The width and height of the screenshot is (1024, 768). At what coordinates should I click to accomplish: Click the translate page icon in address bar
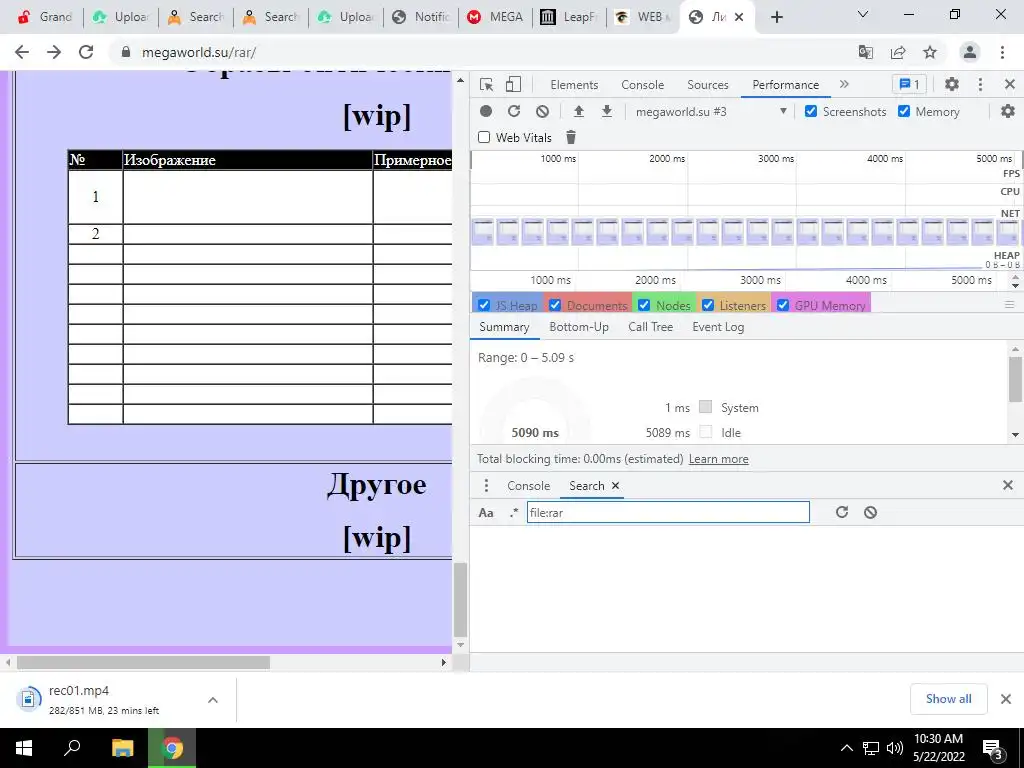866,52
